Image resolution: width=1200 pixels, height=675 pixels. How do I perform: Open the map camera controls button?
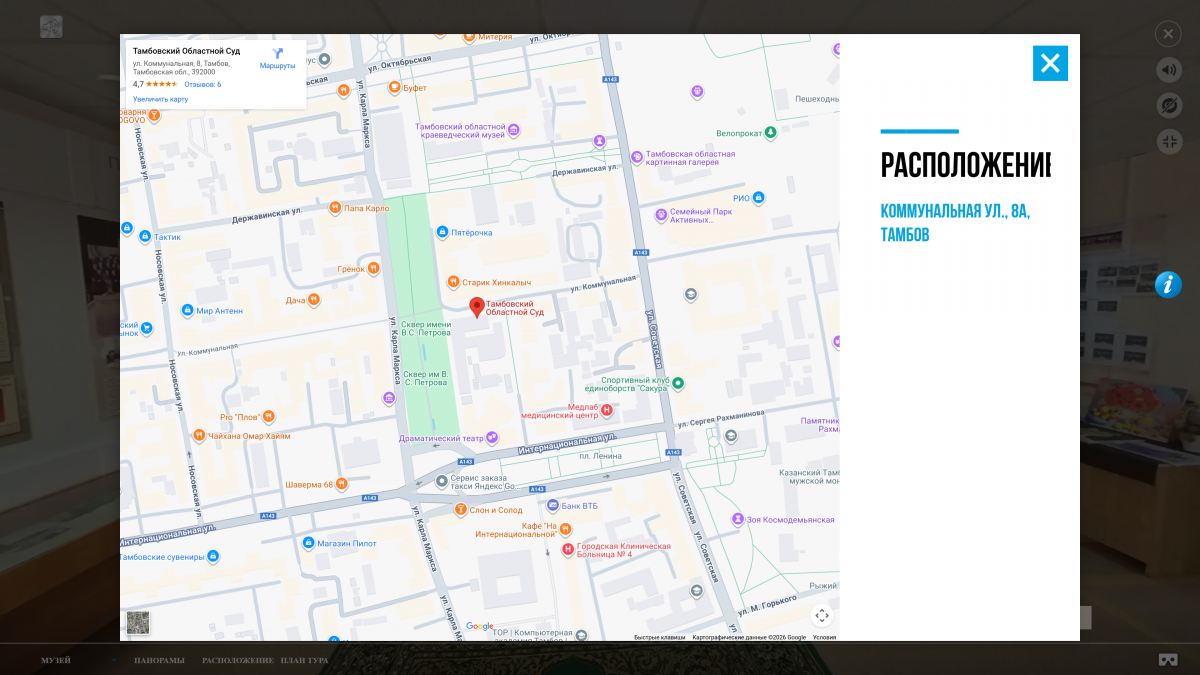coord(821,615)
